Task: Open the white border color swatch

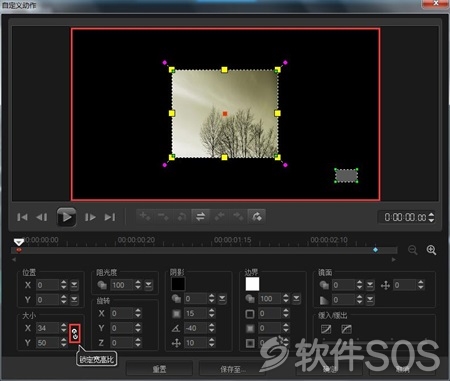Action: point(252,284)
